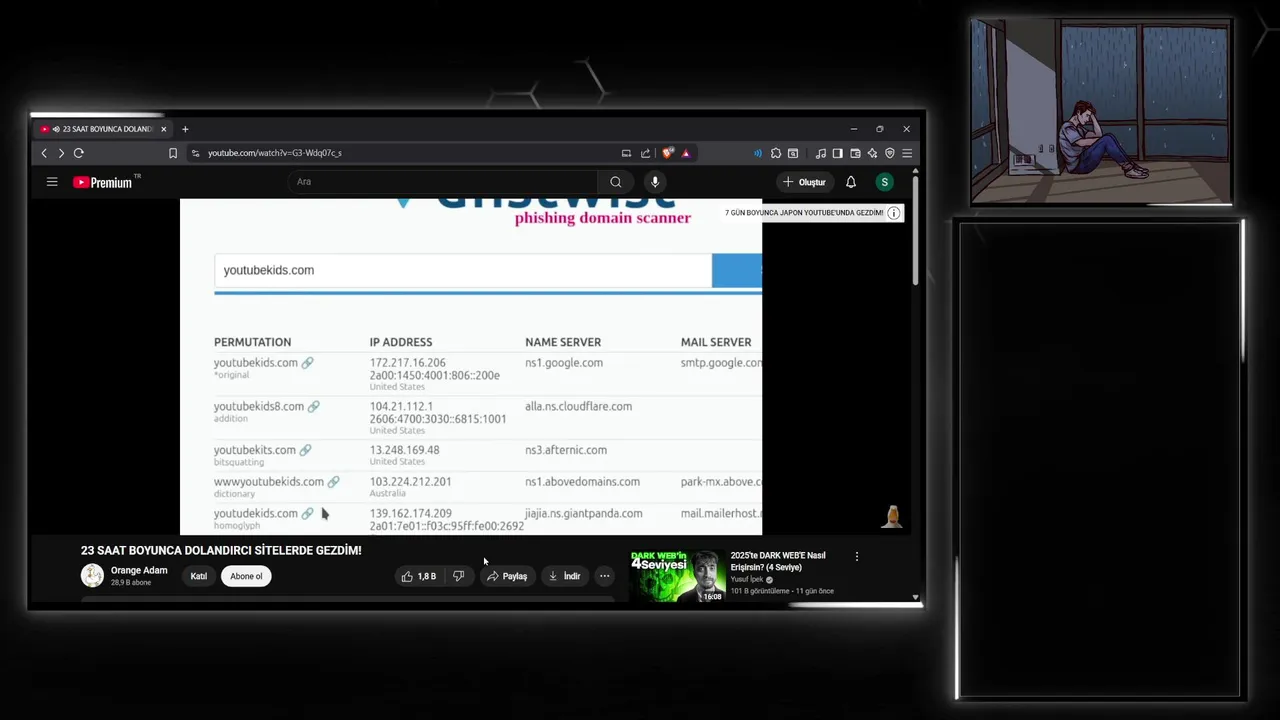Open the 'DARK WEB'in 4 Seviyesi' thumbnail

pyautogui.click(x=678, y=576)
